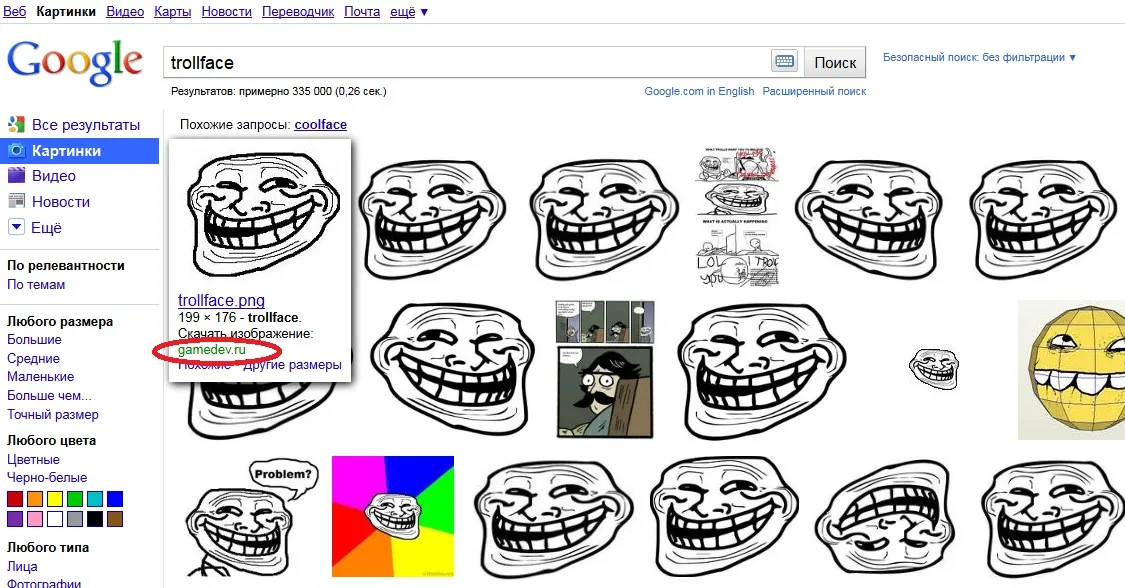Image resolution: width=1125 pixels, height=588 pixels.
Task: Pick the yellow color swatch
Action: [x=55, y=498]
